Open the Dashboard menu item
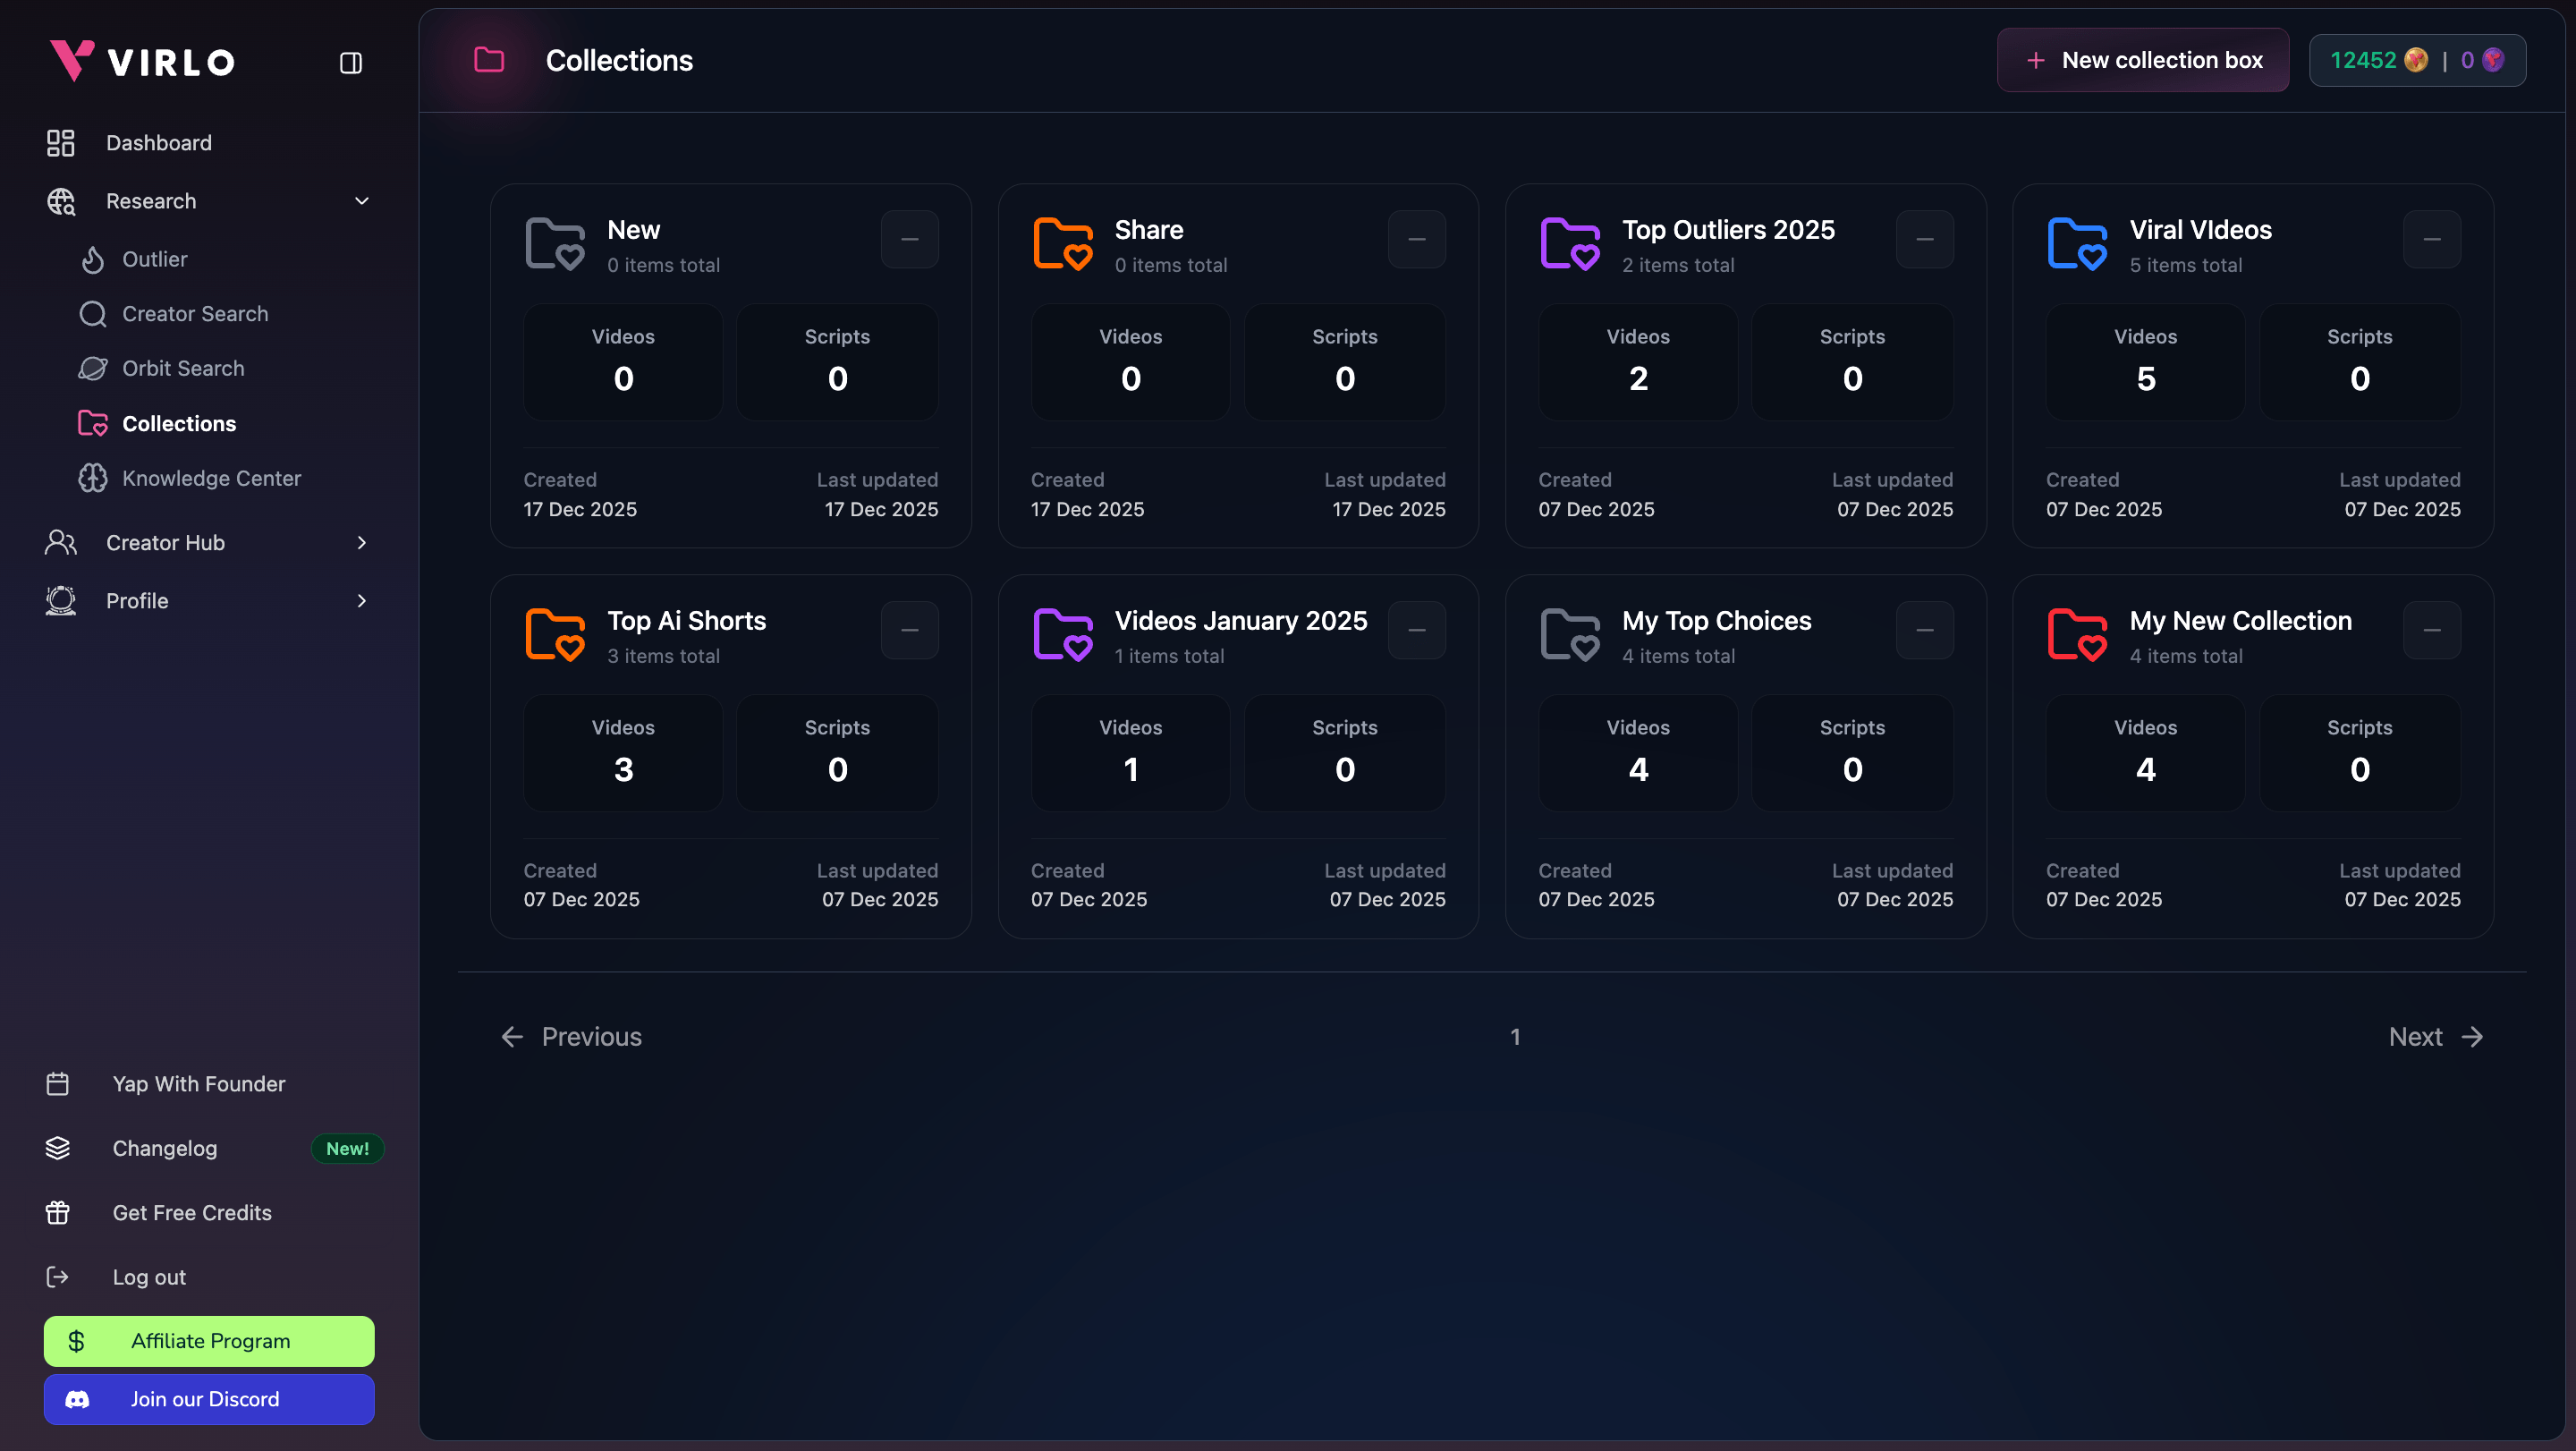 point(159,143)
